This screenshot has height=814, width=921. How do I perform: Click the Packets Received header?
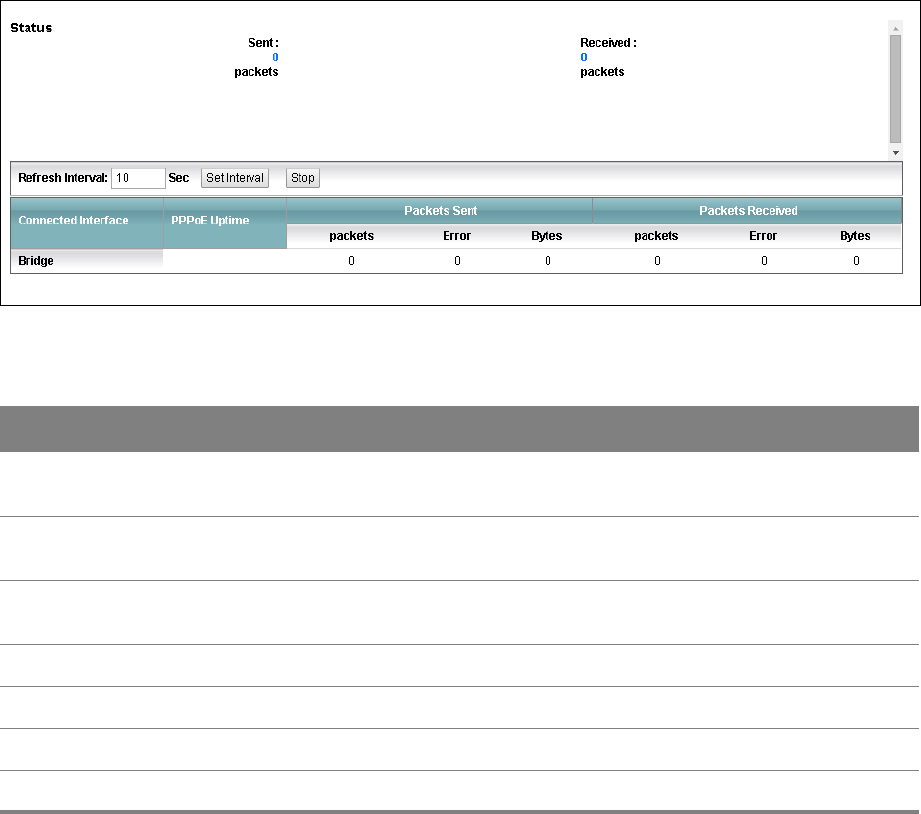(748, 211)
